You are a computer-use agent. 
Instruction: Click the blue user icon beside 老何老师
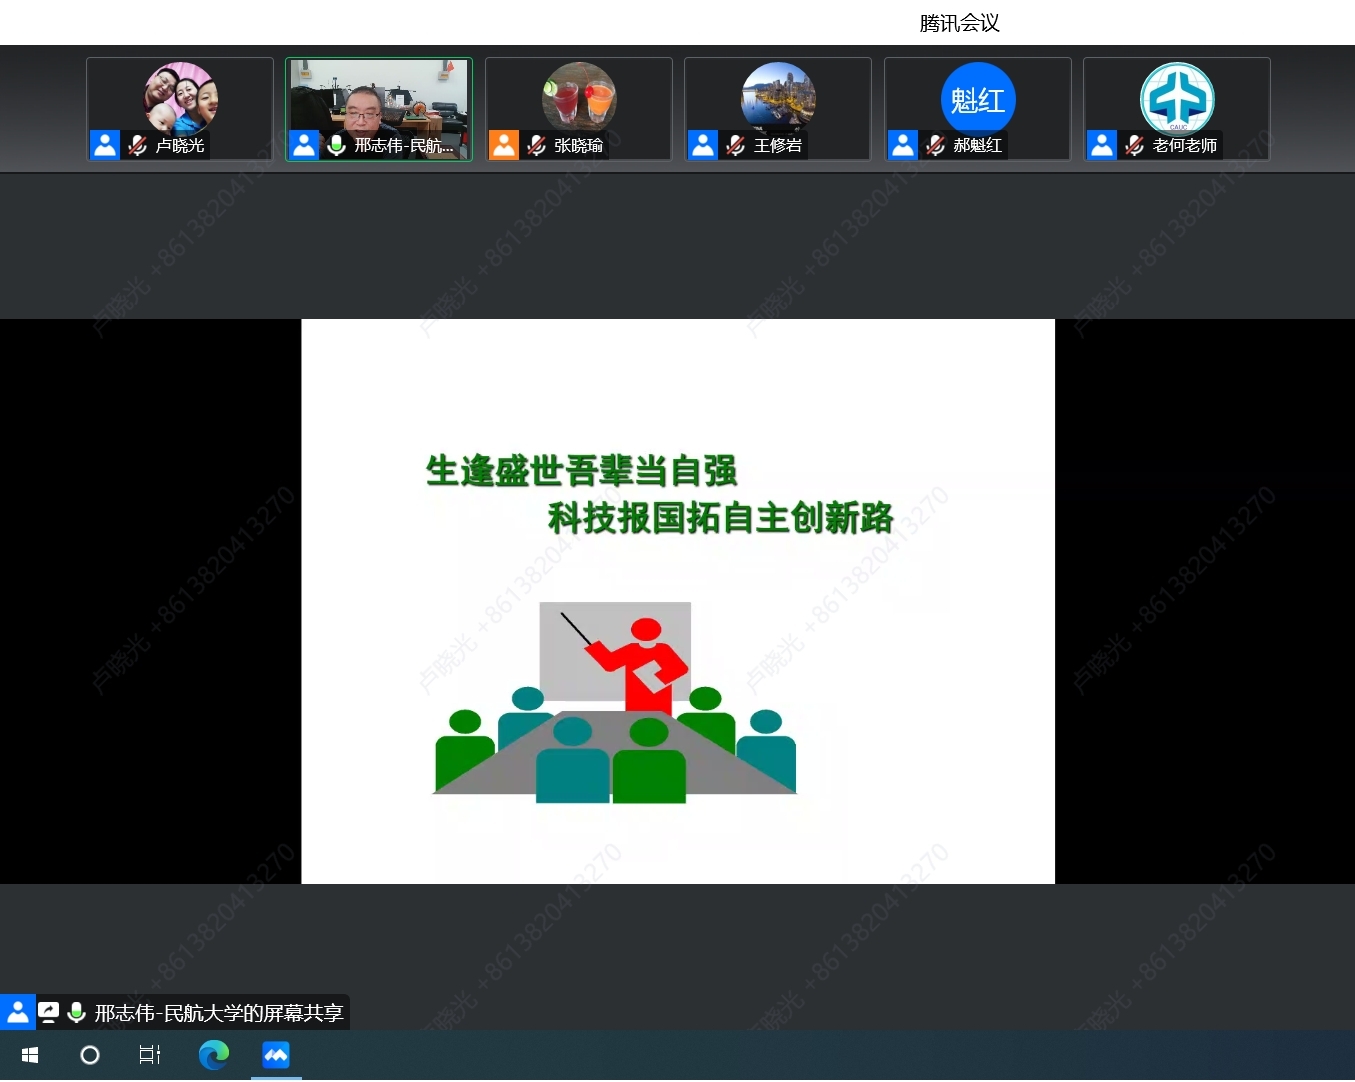1102,146
